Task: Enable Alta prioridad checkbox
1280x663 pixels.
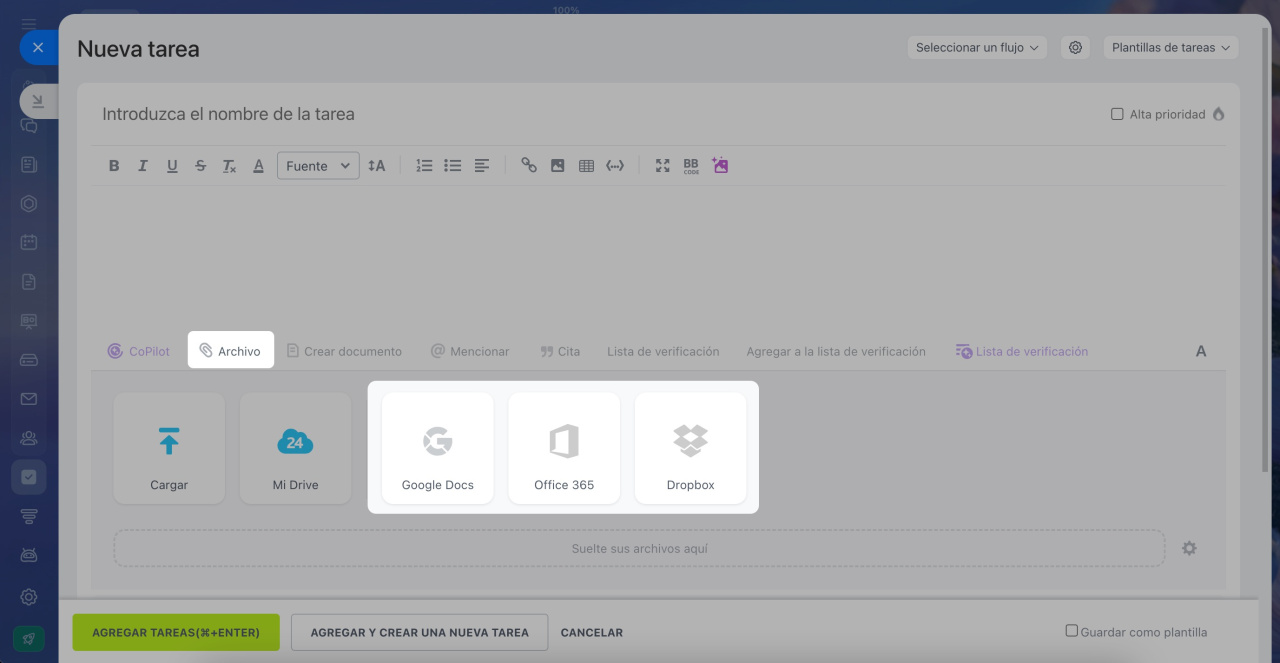Action: click(x=1117, y=114)
